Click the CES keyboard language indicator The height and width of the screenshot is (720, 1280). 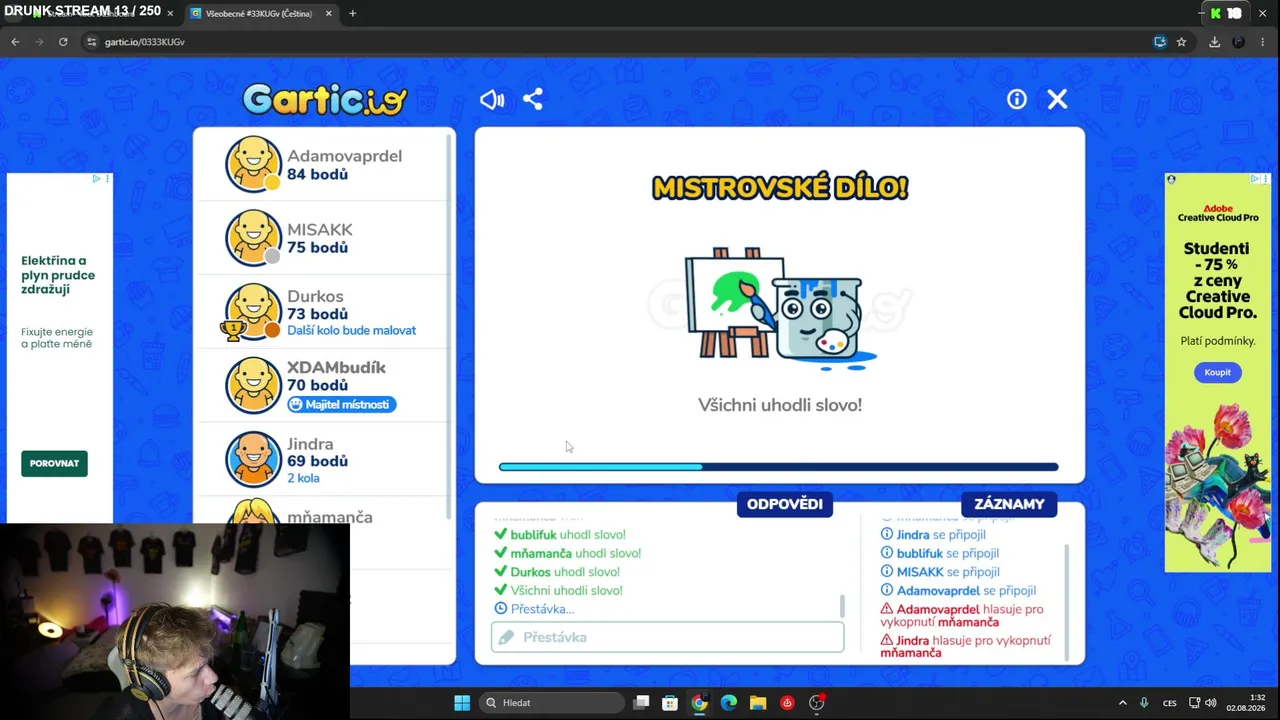click(1169, 703)
